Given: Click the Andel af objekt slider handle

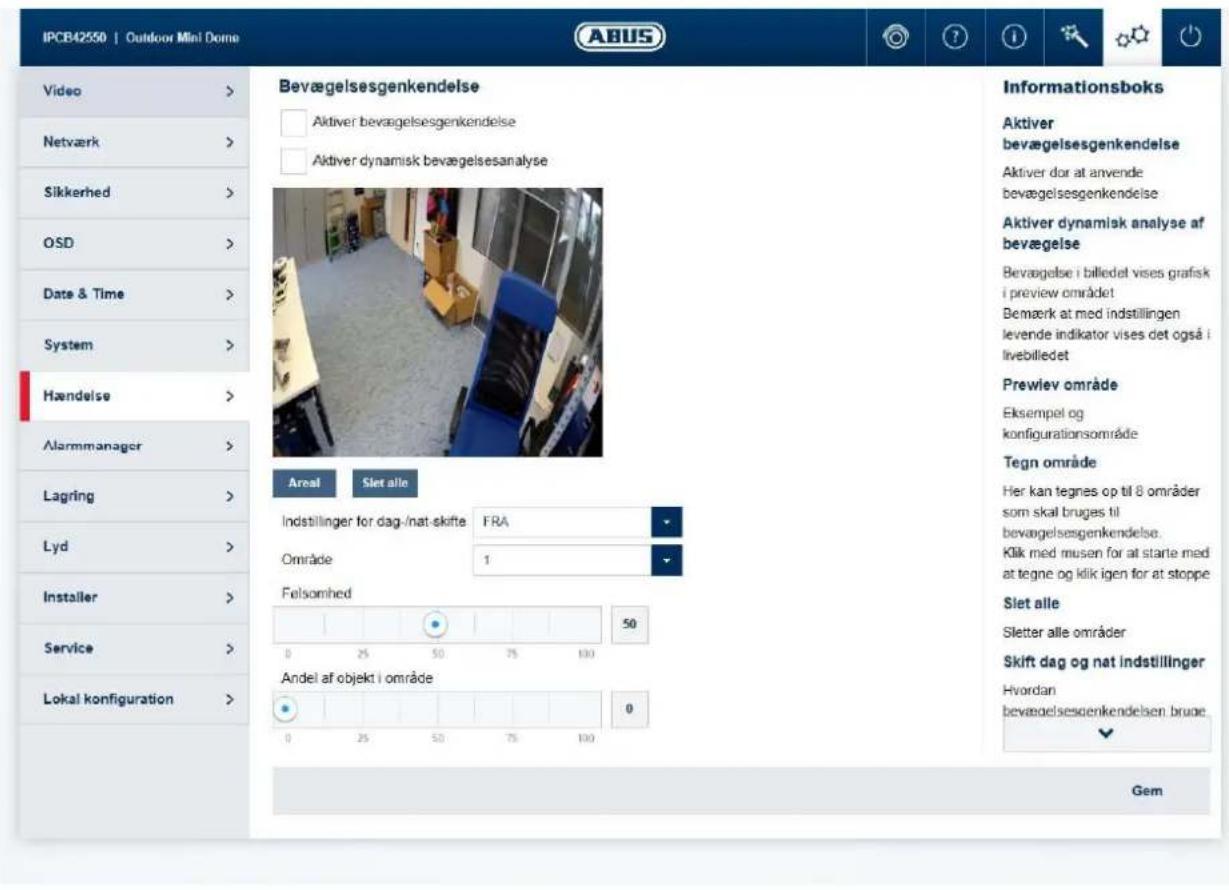Looking at the screenshot, I should pos(286,709).
